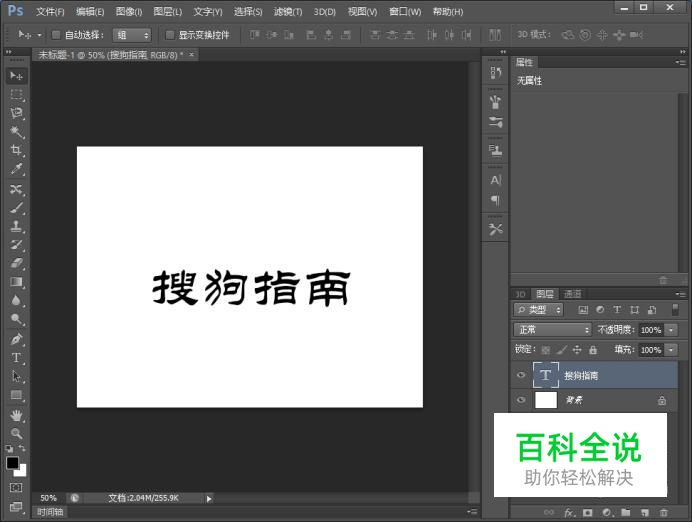692x522 pixels.
Task: Toggle lock position
Action: point(577,350)
